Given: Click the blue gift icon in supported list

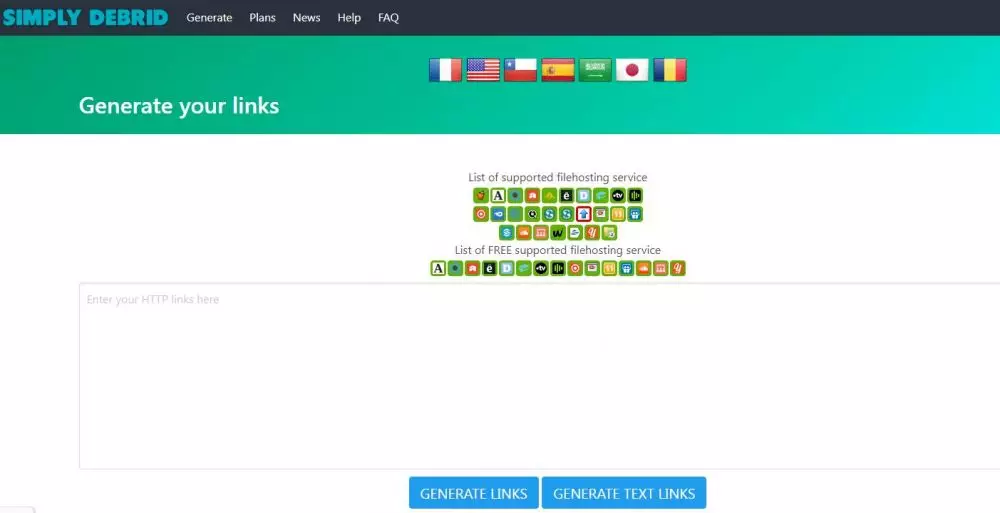Looking at the screenshot, I should point(635,214).
